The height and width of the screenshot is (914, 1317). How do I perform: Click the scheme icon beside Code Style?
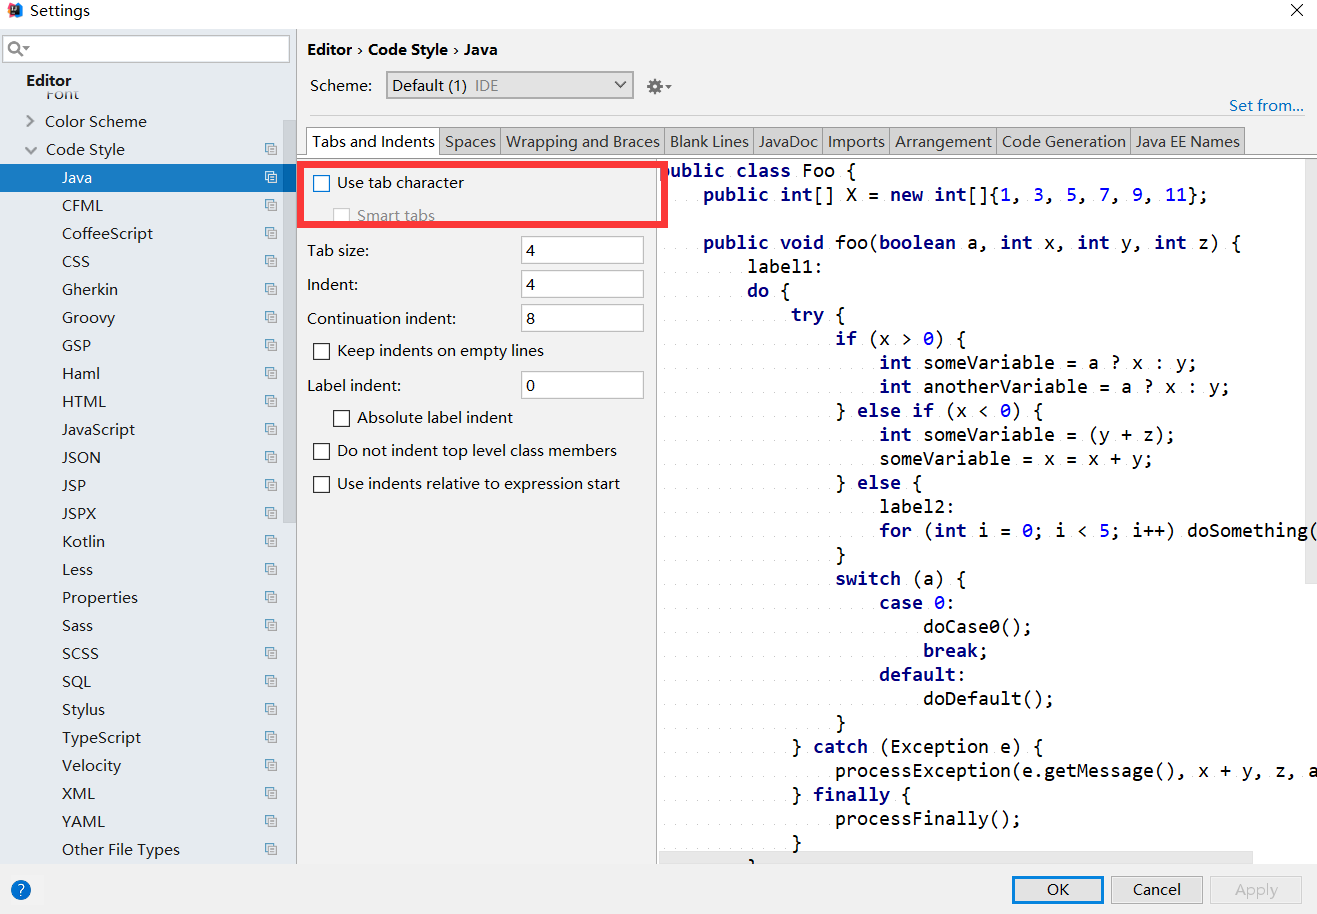271,149
